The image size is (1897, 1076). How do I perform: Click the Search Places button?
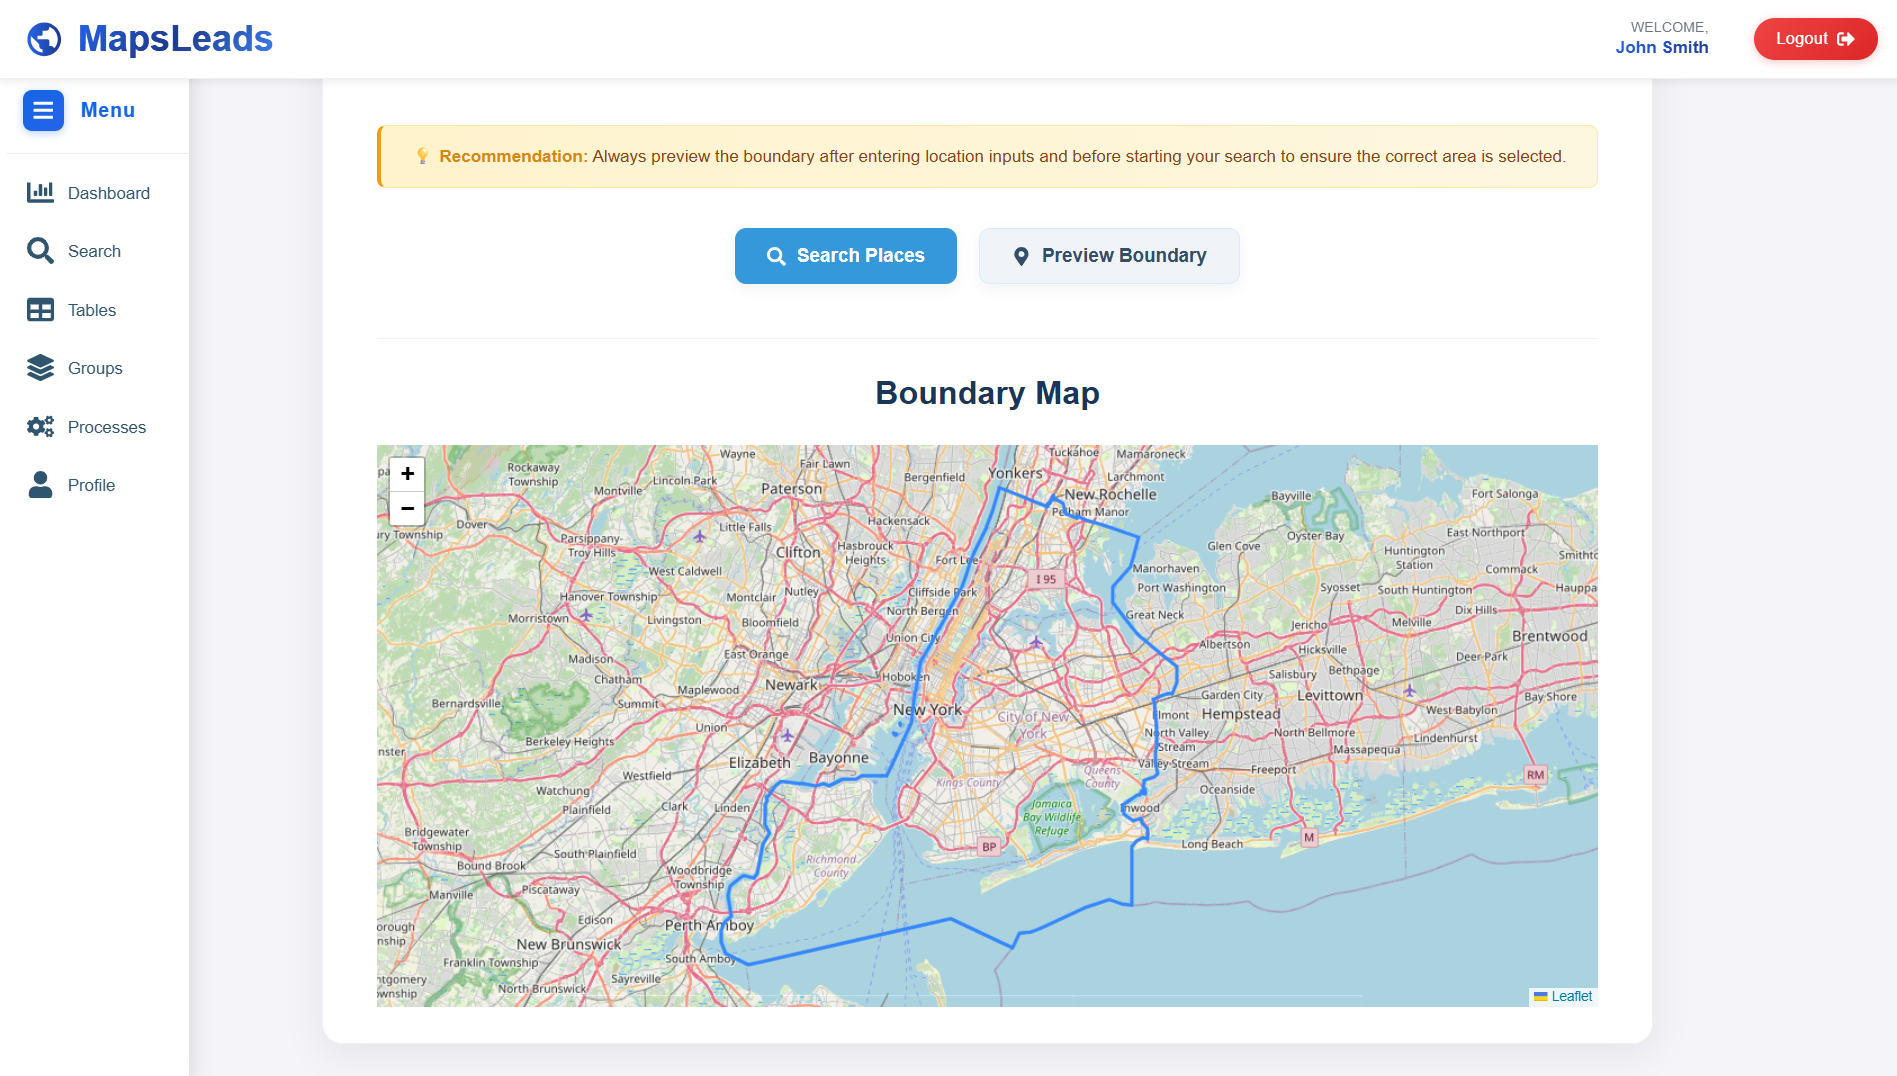coord(846,256)
